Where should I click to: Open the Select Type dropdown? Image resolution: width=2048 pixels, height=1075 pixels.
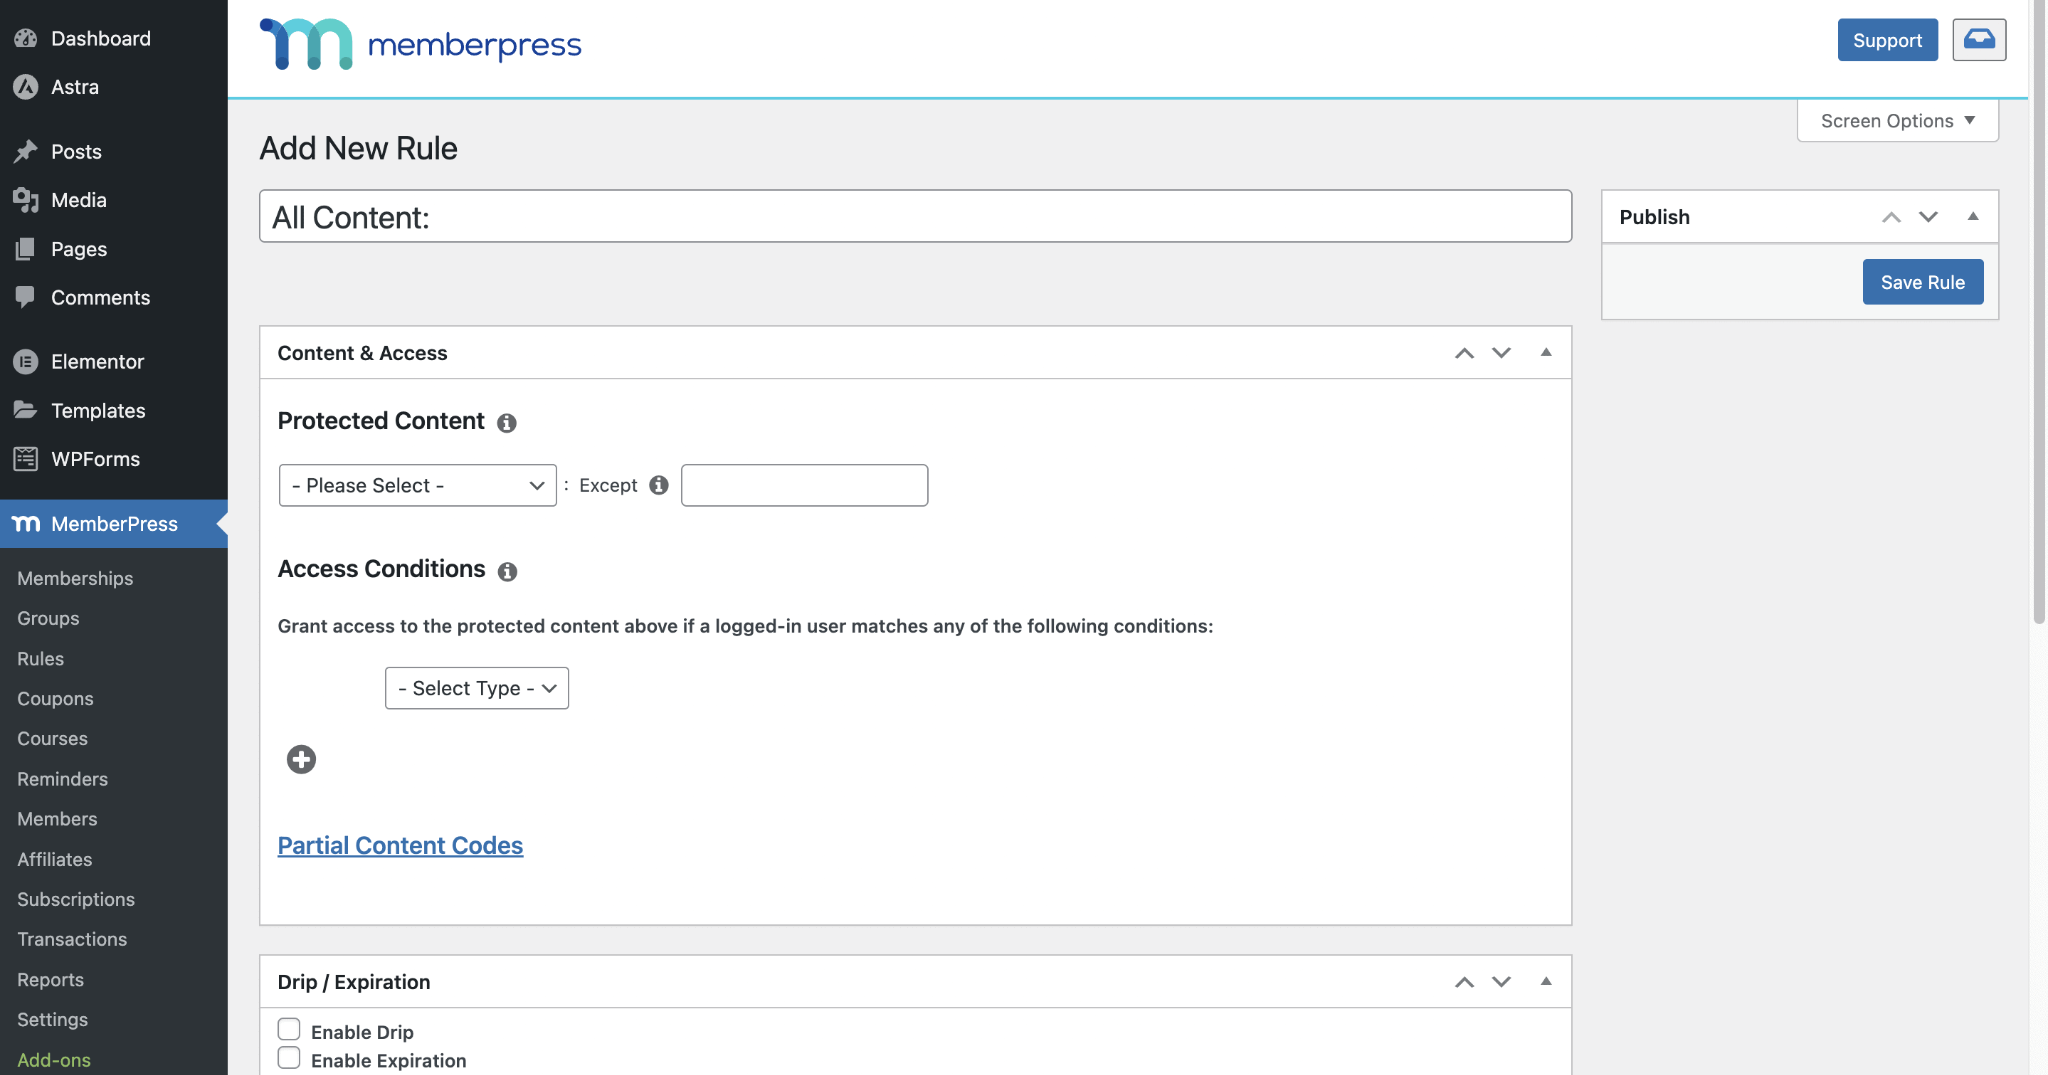pos(477,688)
